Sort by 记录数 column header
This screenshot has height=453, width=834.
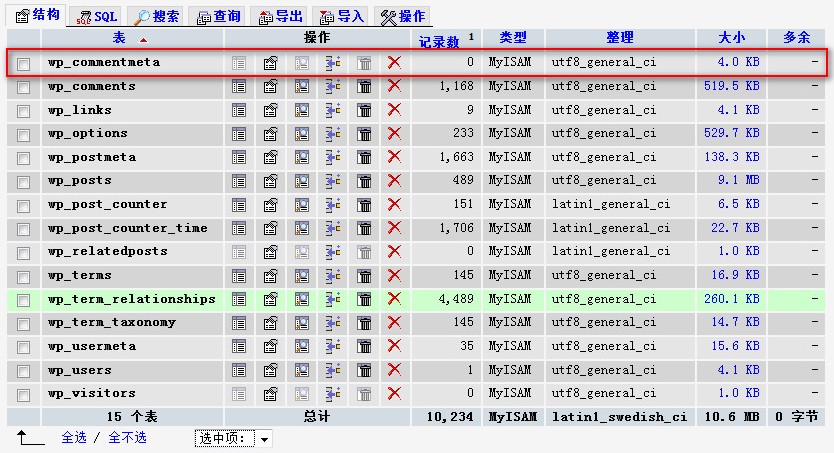click(439, 41)
